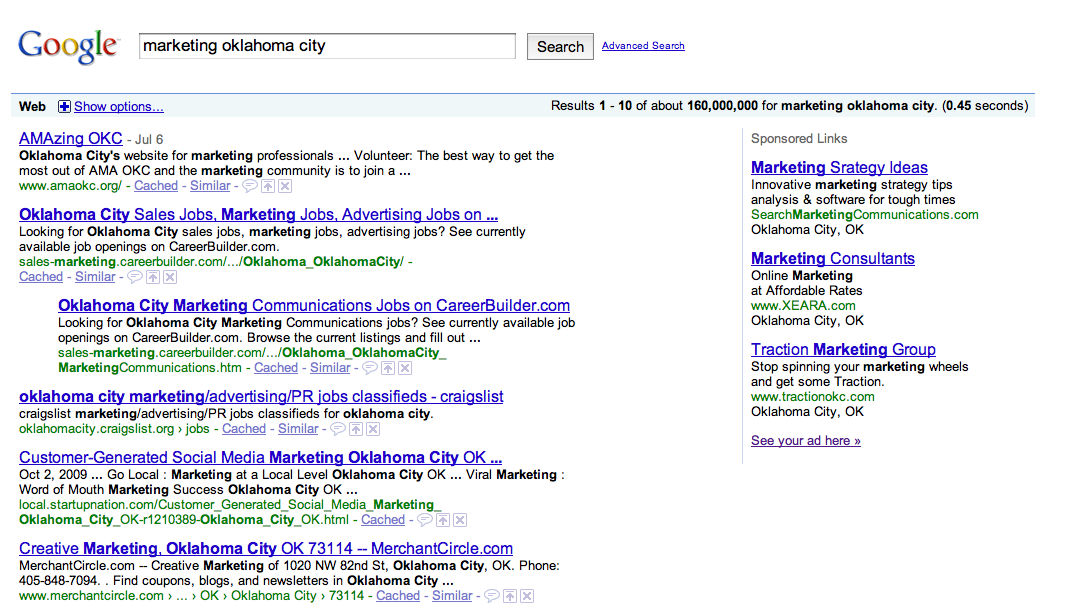Remove the AMAzing OKC result with the X icon
The height and width of the screenshot is (612, 1075).
tap(285, 186)
